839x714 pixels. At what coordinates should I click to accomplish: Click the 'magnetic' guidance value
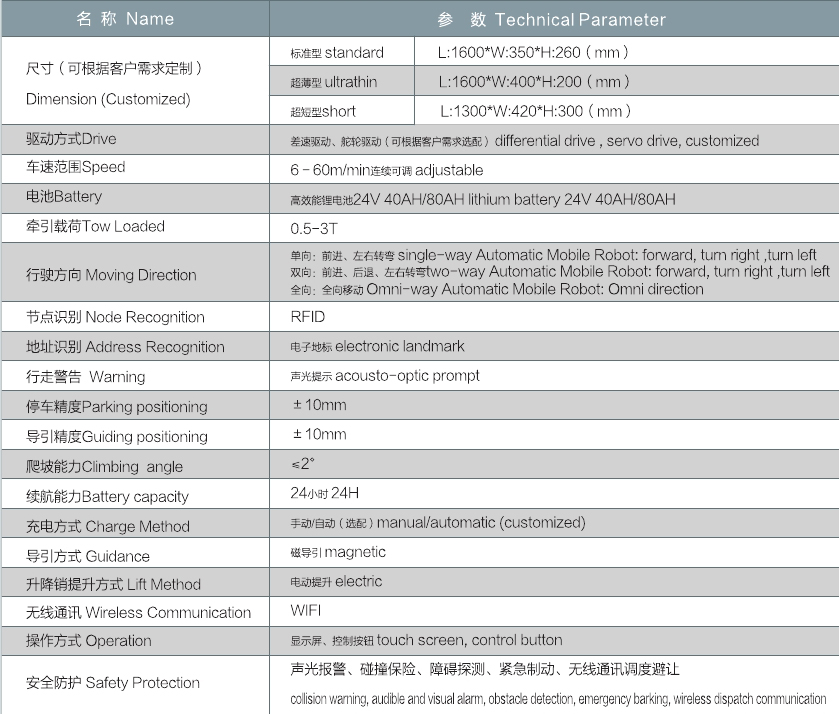click(338, 552)
